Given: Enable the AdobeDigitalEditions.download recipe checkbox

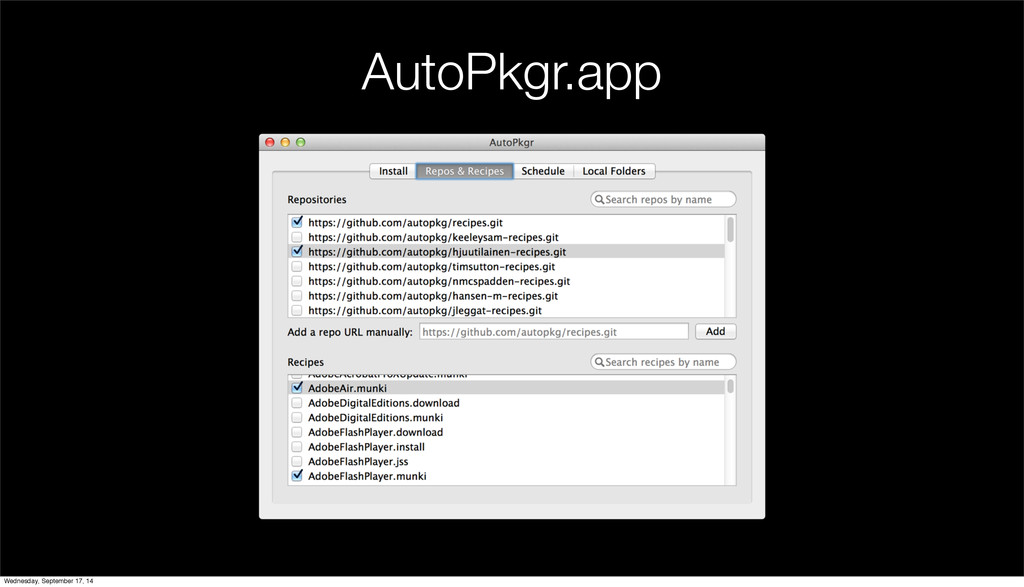Looking at the screenshot, I should point(297,403).
